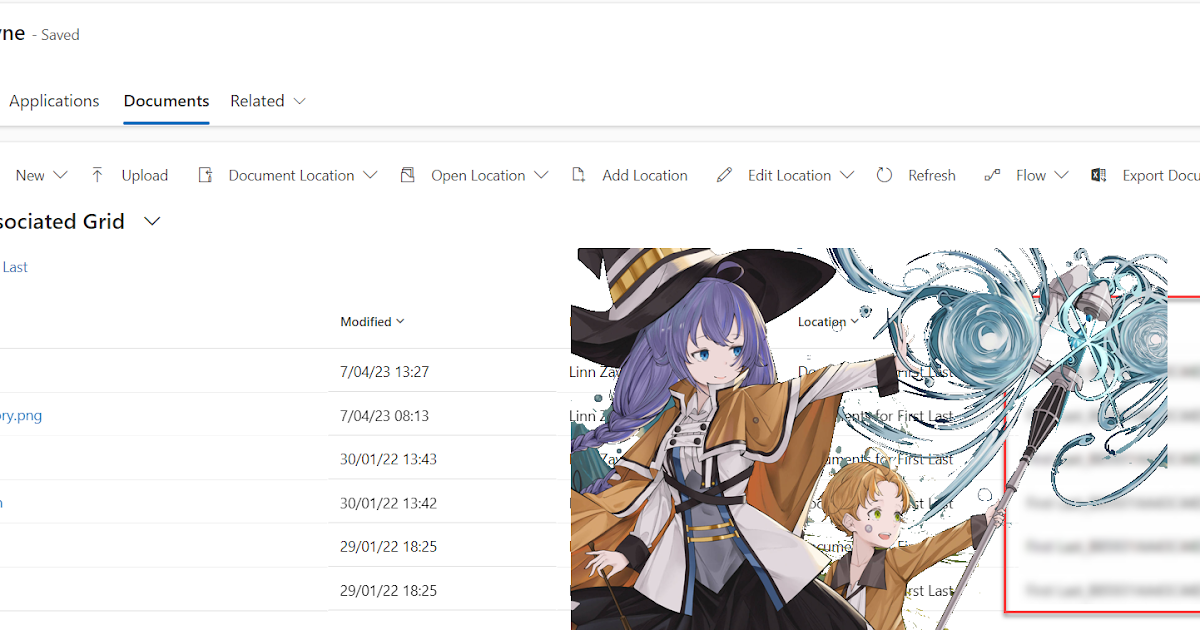
Task: Open the Document Location dropdown arrow
Action: [x=370, y=175]
